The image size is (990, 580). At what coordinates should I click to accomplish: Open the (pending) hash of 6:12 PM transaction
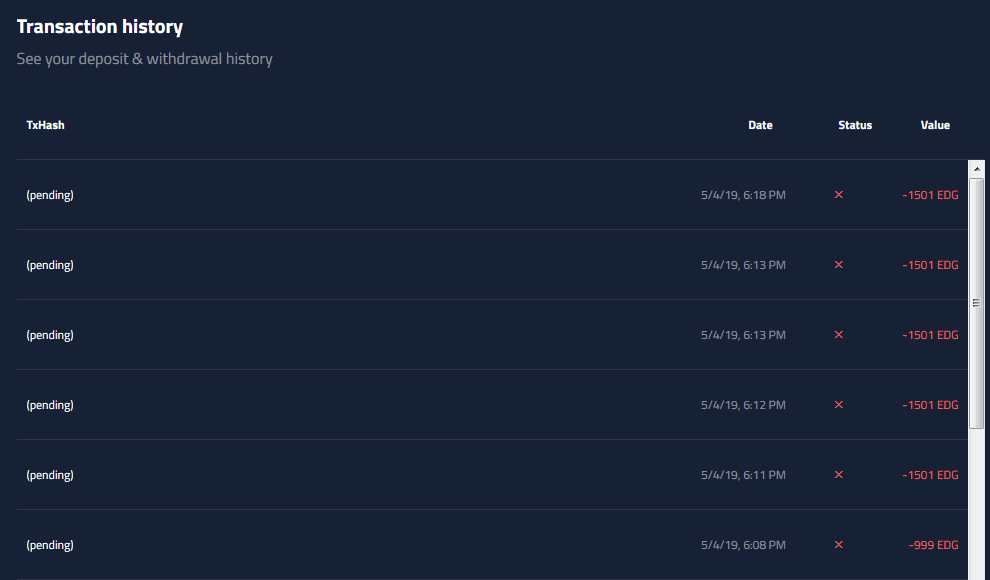[x=50, y=405]
